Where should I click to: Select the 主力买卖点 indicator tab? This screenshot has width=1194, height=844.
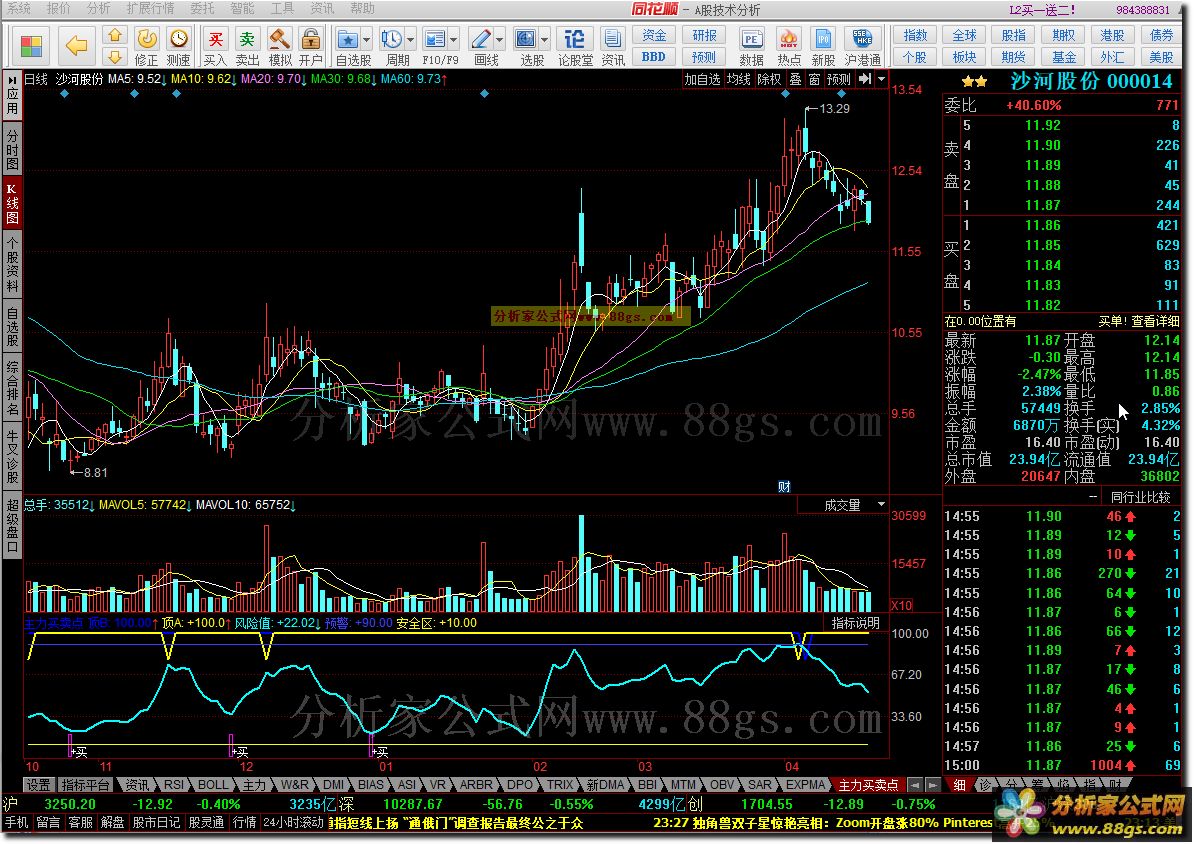click(868, 785)
